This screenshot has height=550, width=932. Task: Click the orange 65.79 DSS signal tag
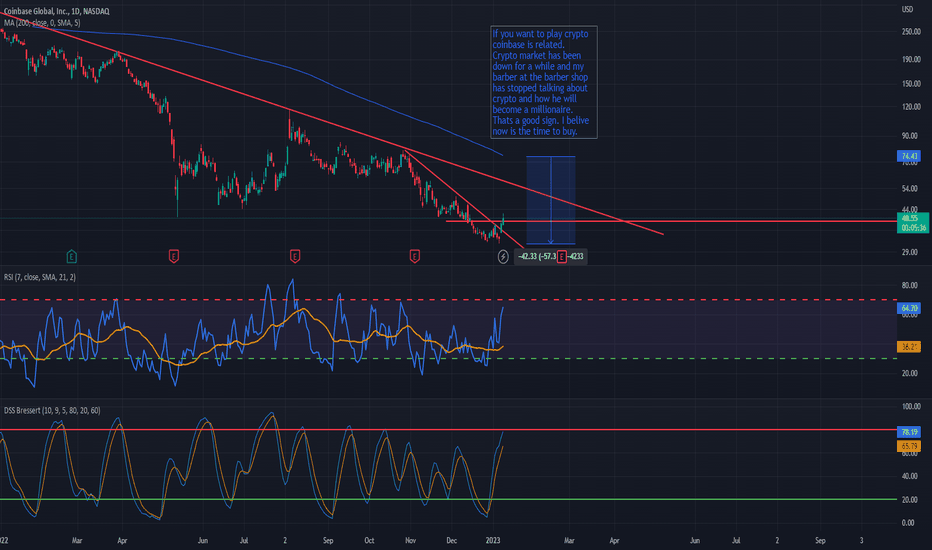coord(909,446)
